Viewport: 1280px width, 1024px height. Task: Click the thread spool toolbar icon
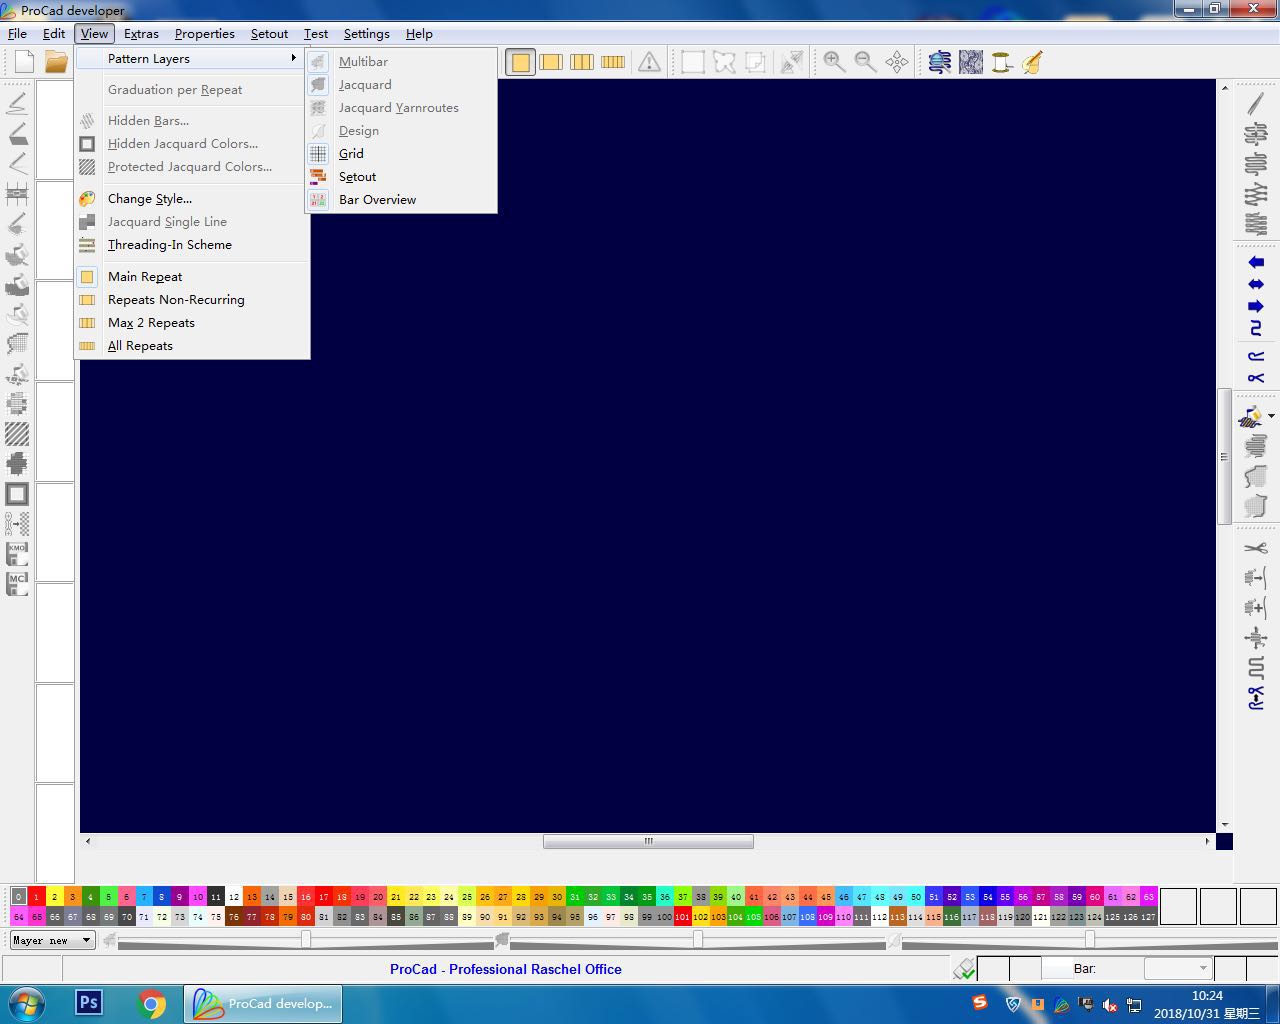tap(1001, 62)
